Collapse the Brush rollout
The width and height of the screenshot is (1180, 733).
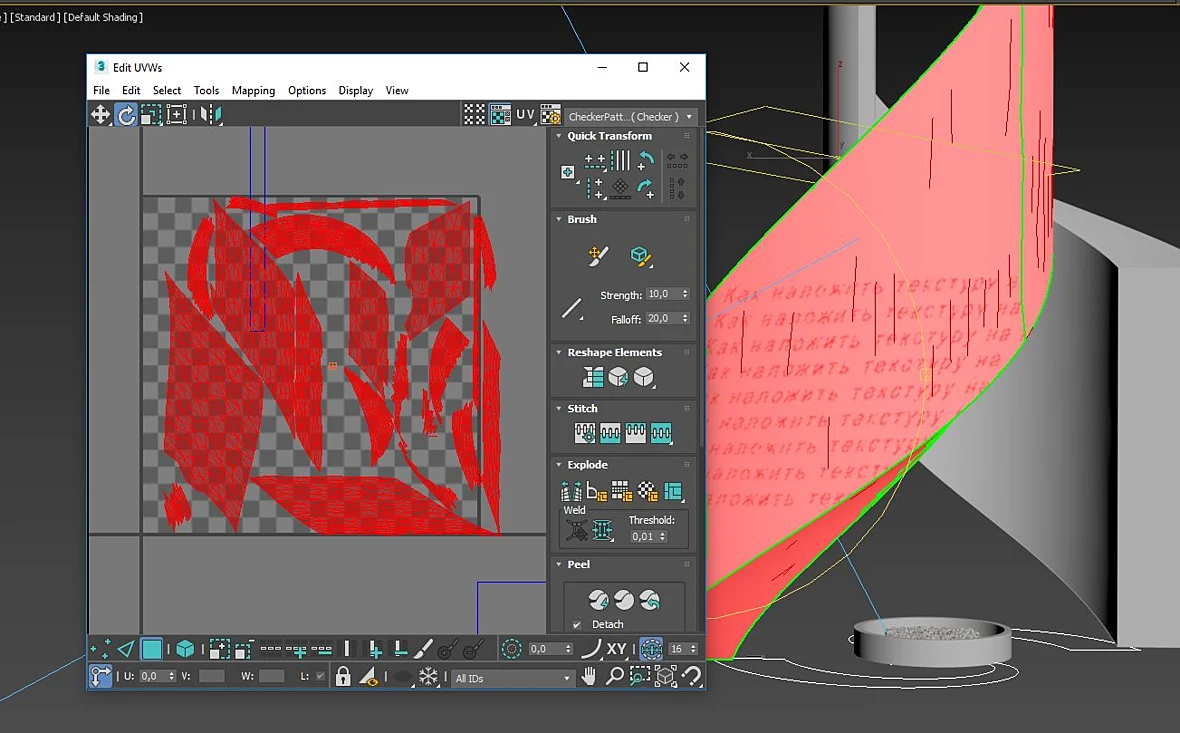point(558,219)
